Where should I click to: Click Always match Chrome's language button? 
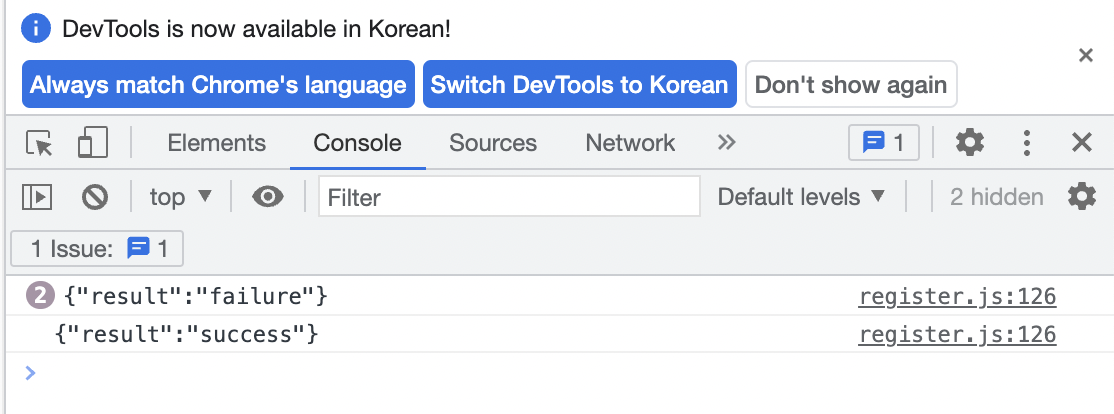218,85
